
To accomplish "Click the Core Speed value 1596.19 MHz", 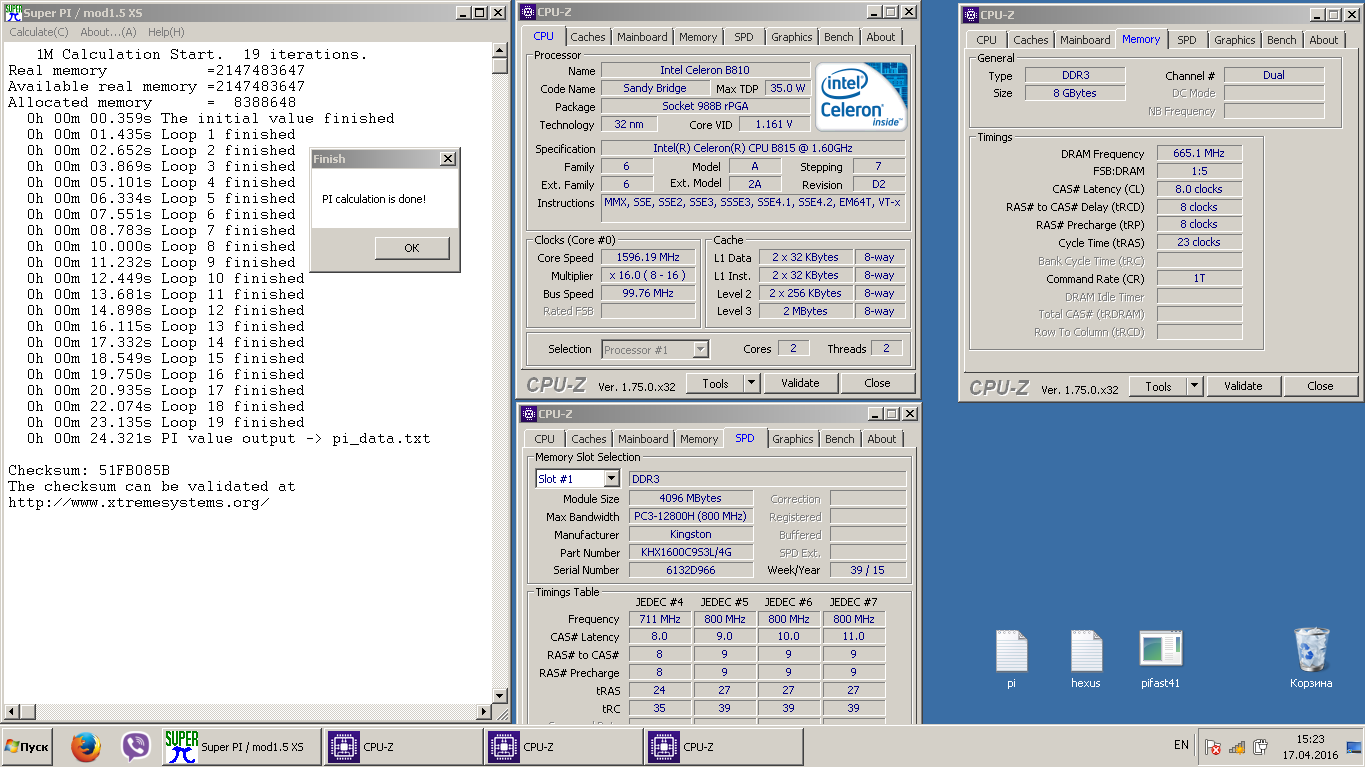I will [648, 257].
